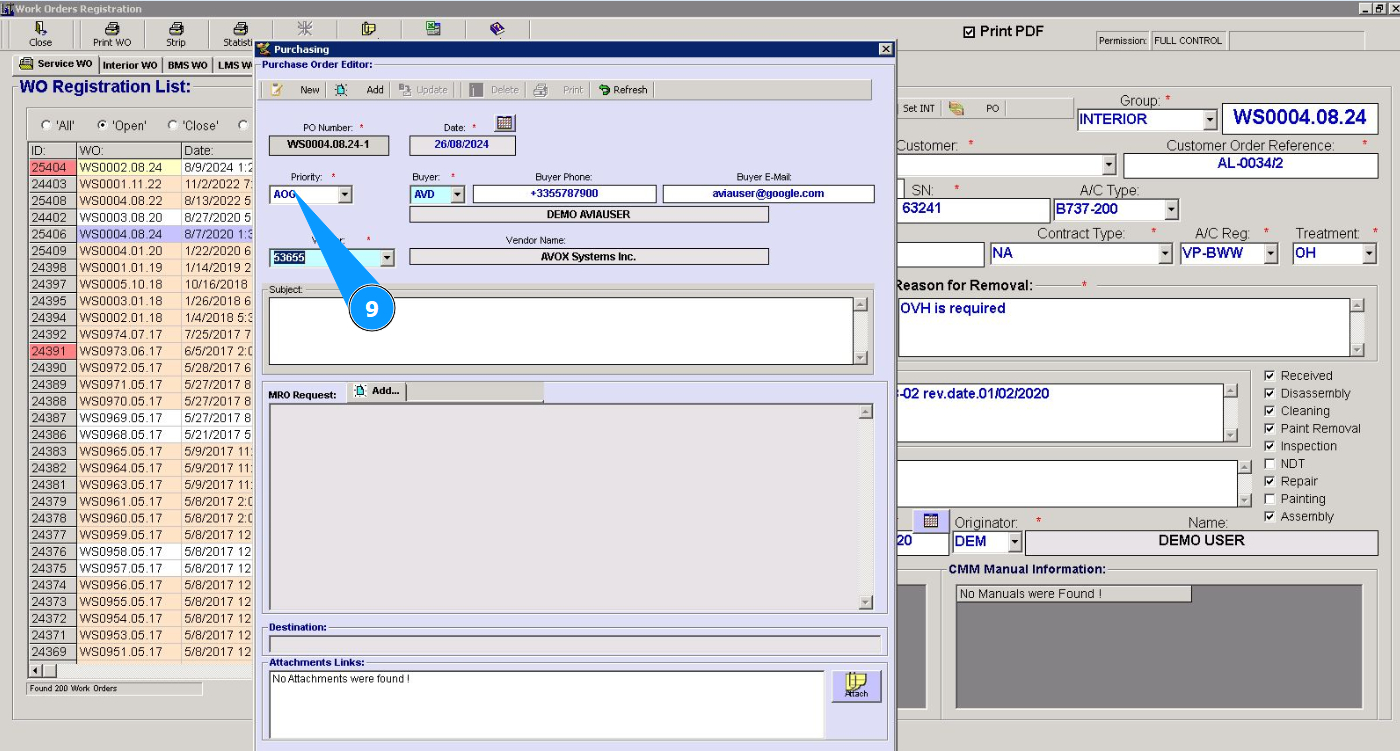Switch to the BMS WO tab
The image size is (1400, 751).
point(188,65)
